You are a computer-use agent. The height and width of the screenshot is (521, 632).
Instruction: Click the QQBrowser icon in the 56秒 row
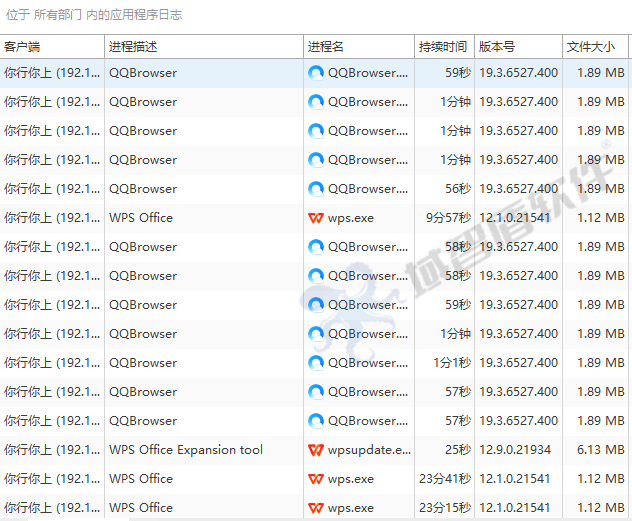click(x=316, y=189)
